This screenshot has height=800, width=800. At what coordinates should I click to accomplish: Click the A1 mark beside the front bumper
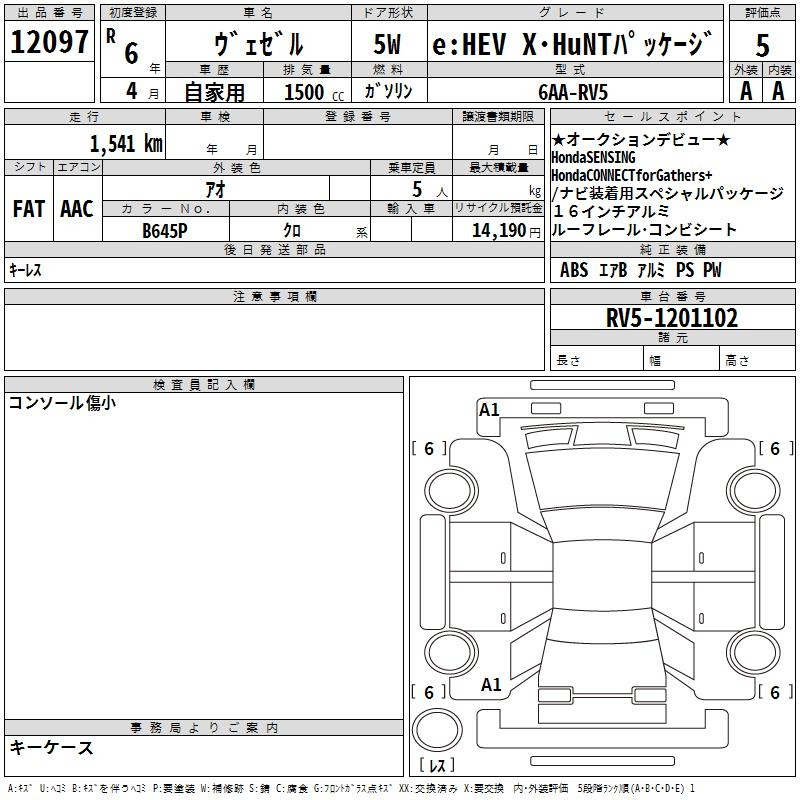pos(489,410)
